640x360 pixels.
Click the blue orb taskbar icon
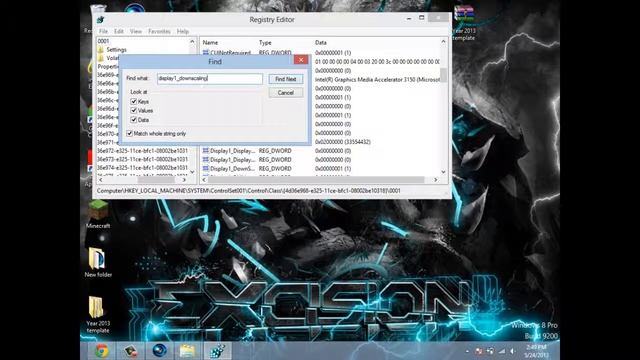(159, 351)
